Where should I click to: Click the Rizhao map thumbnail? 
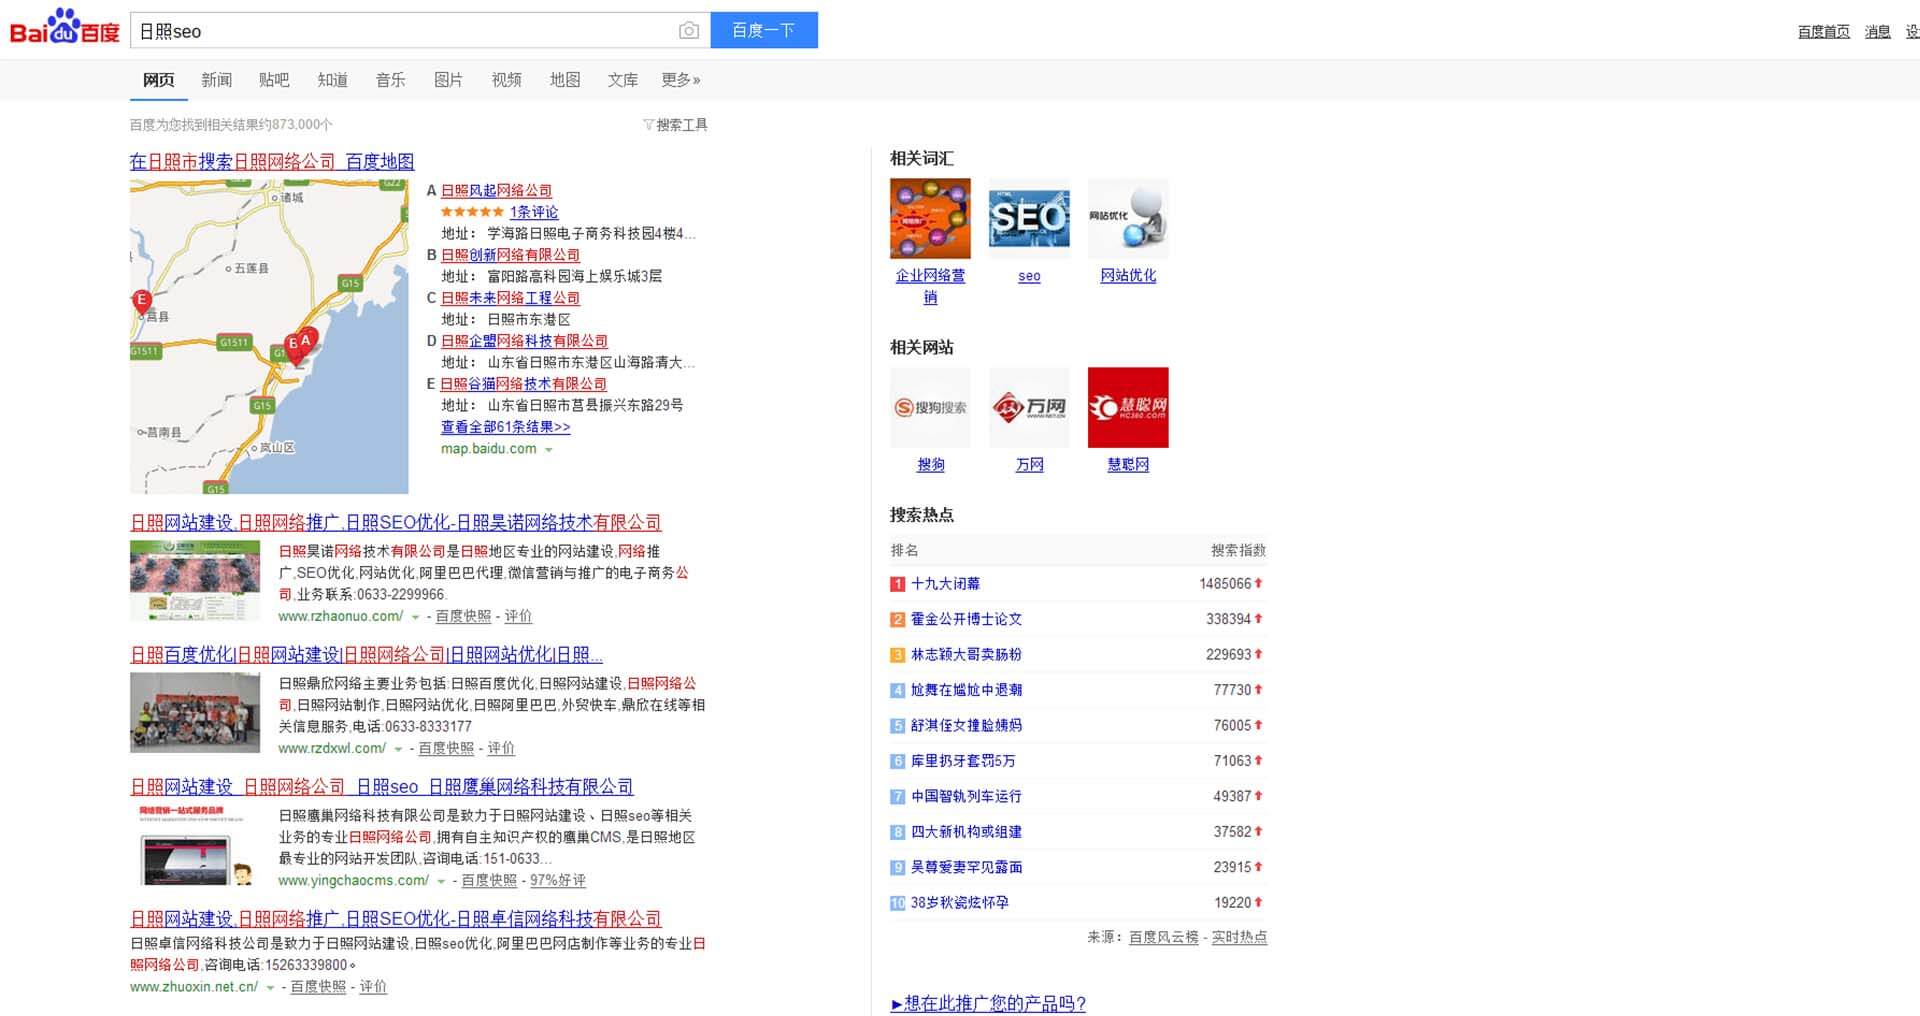(269, 337)
